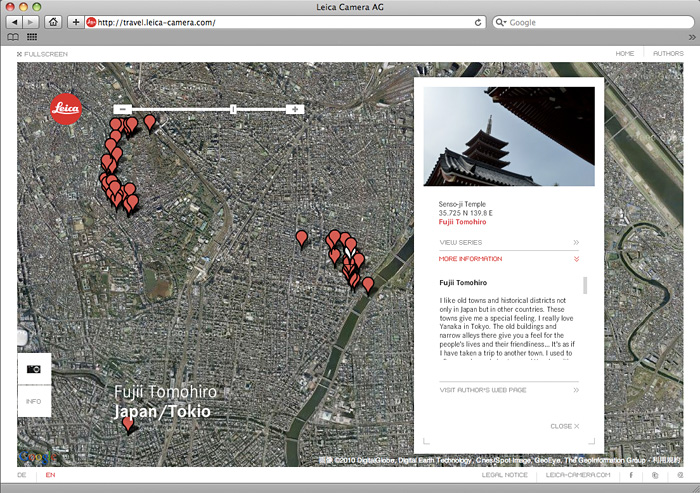Image resolution: width=700 pixels, height=493 pixels.
Task: Close the info panel with CLOSE X
Action: point(564,426)
